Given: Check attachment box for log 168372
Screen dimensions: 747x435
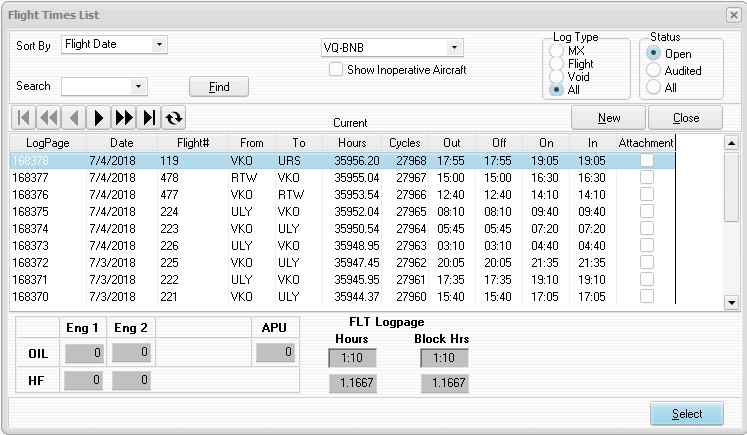Looking at the screenshot, I should (x=646, y=262).
